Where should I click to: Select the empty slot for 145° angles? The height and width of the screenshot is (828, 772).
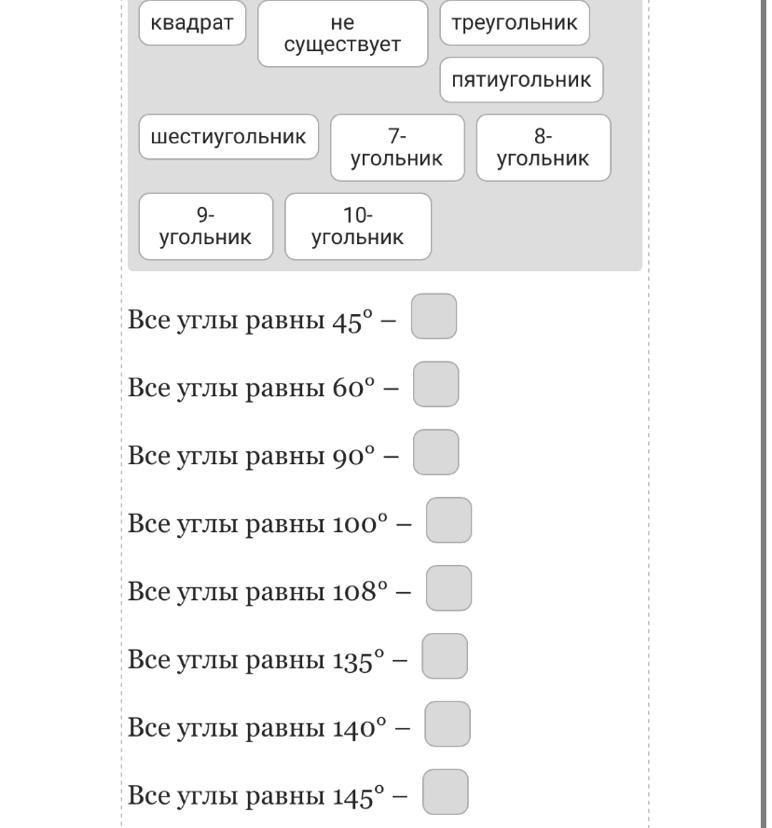tap(445, 793)
